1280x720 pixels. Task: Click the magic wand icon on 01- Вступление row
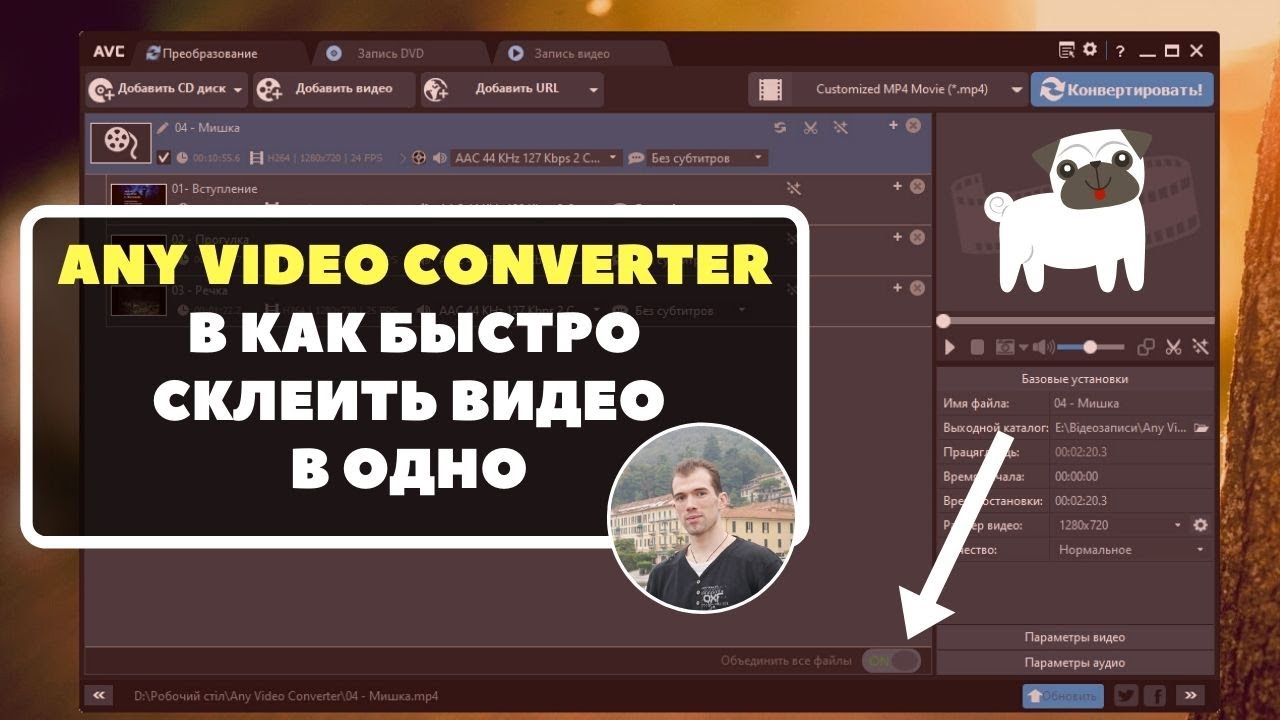click(794, 188)
